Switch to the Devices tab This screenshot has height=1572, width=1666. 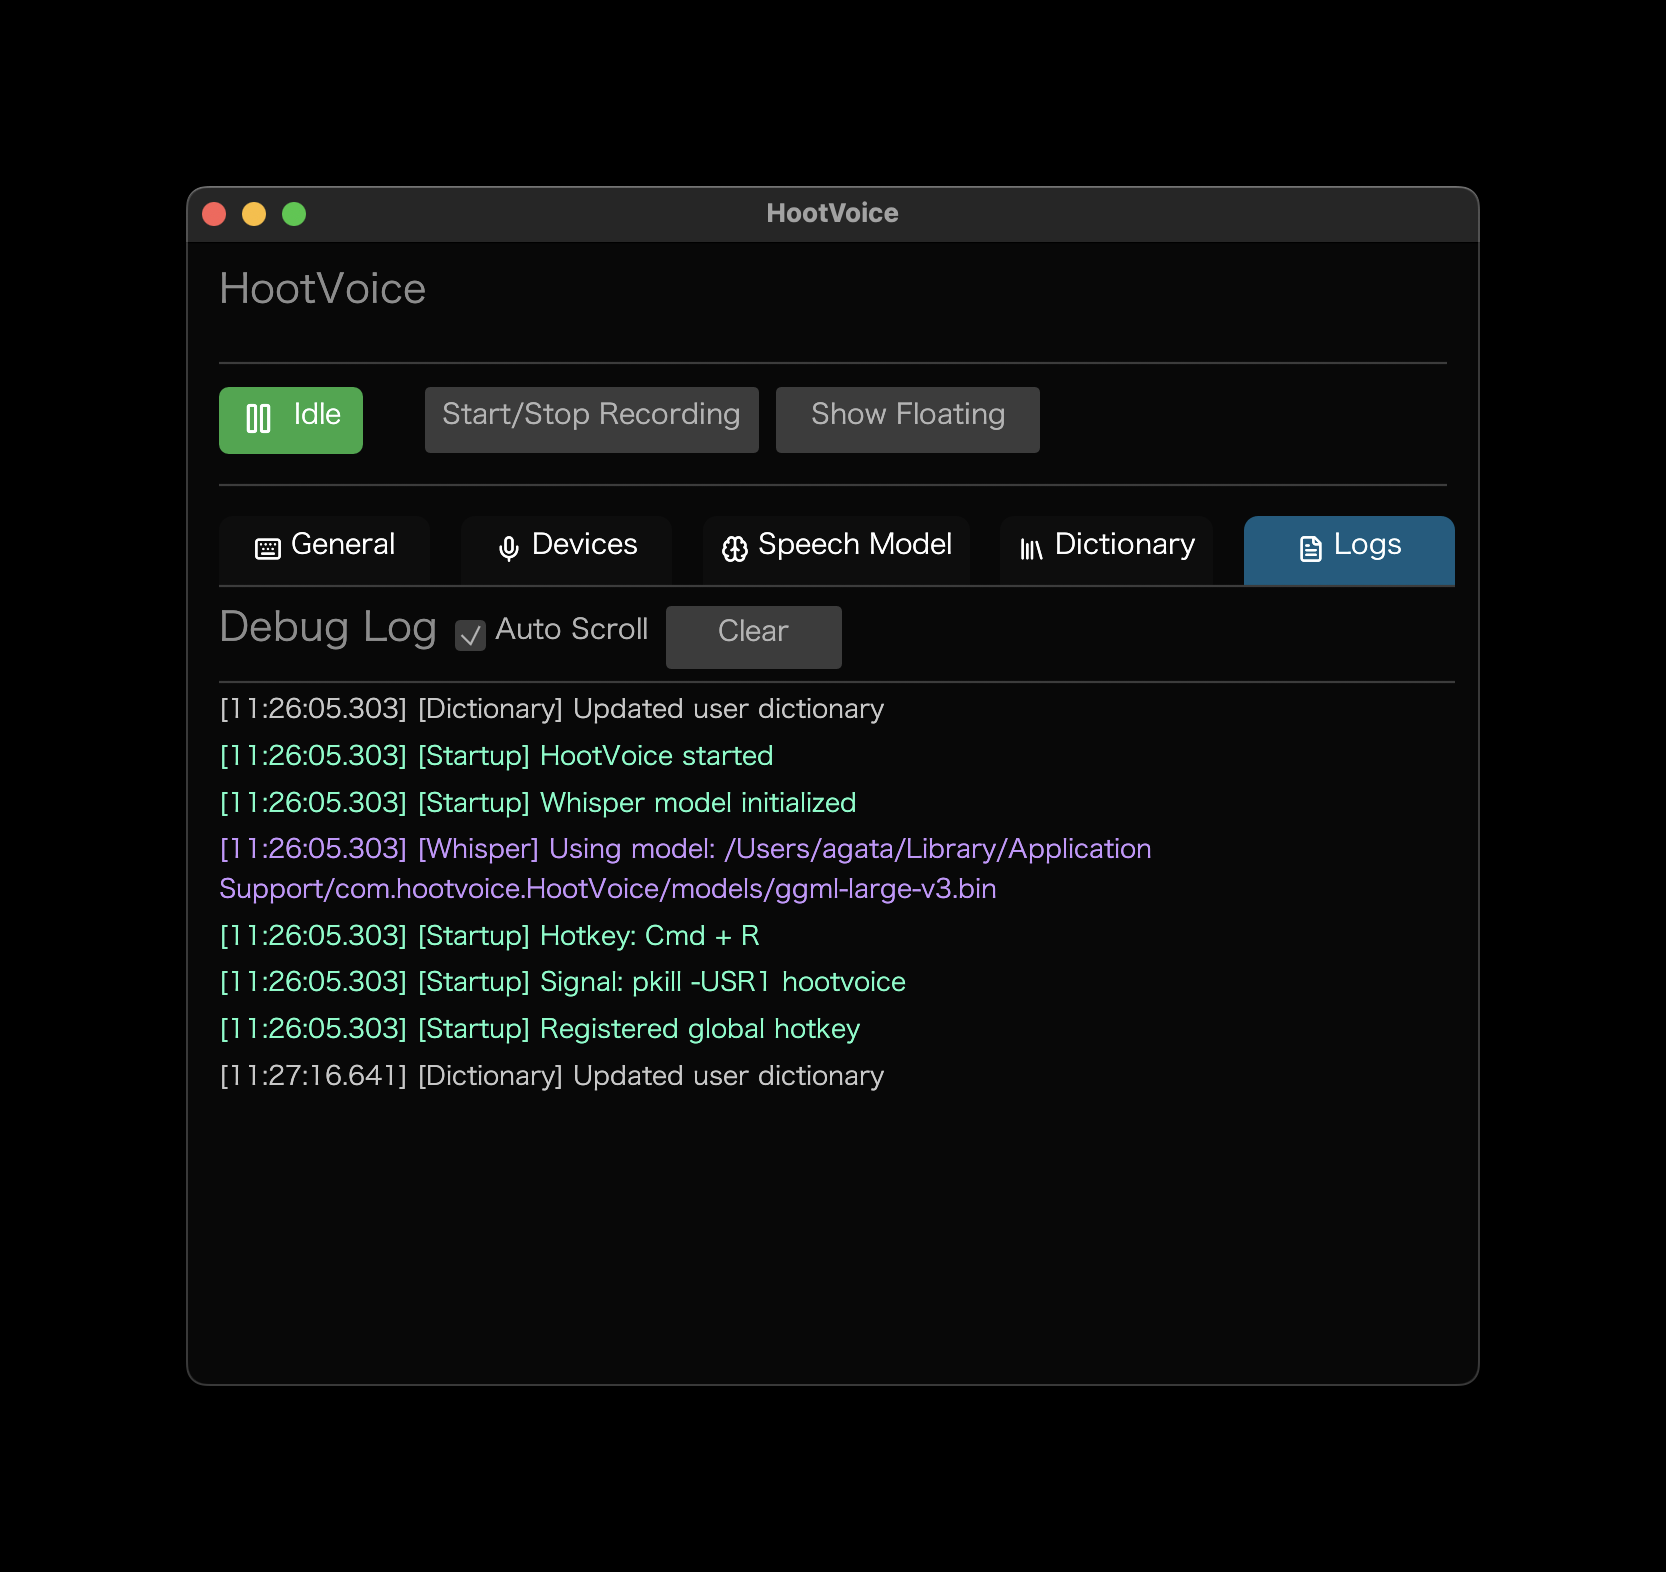(x=567, y=546)
